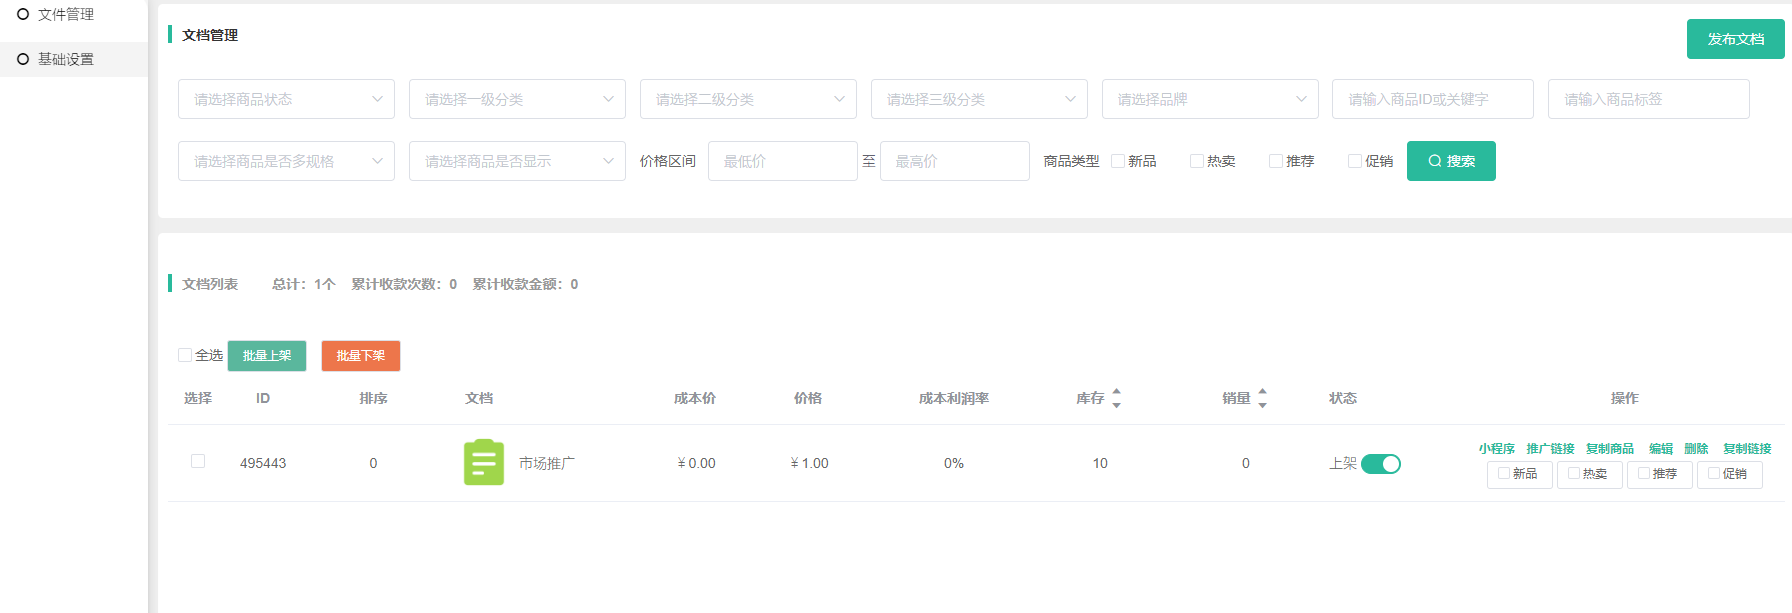Click the circle icon beside 文件管理

[23, 14]
